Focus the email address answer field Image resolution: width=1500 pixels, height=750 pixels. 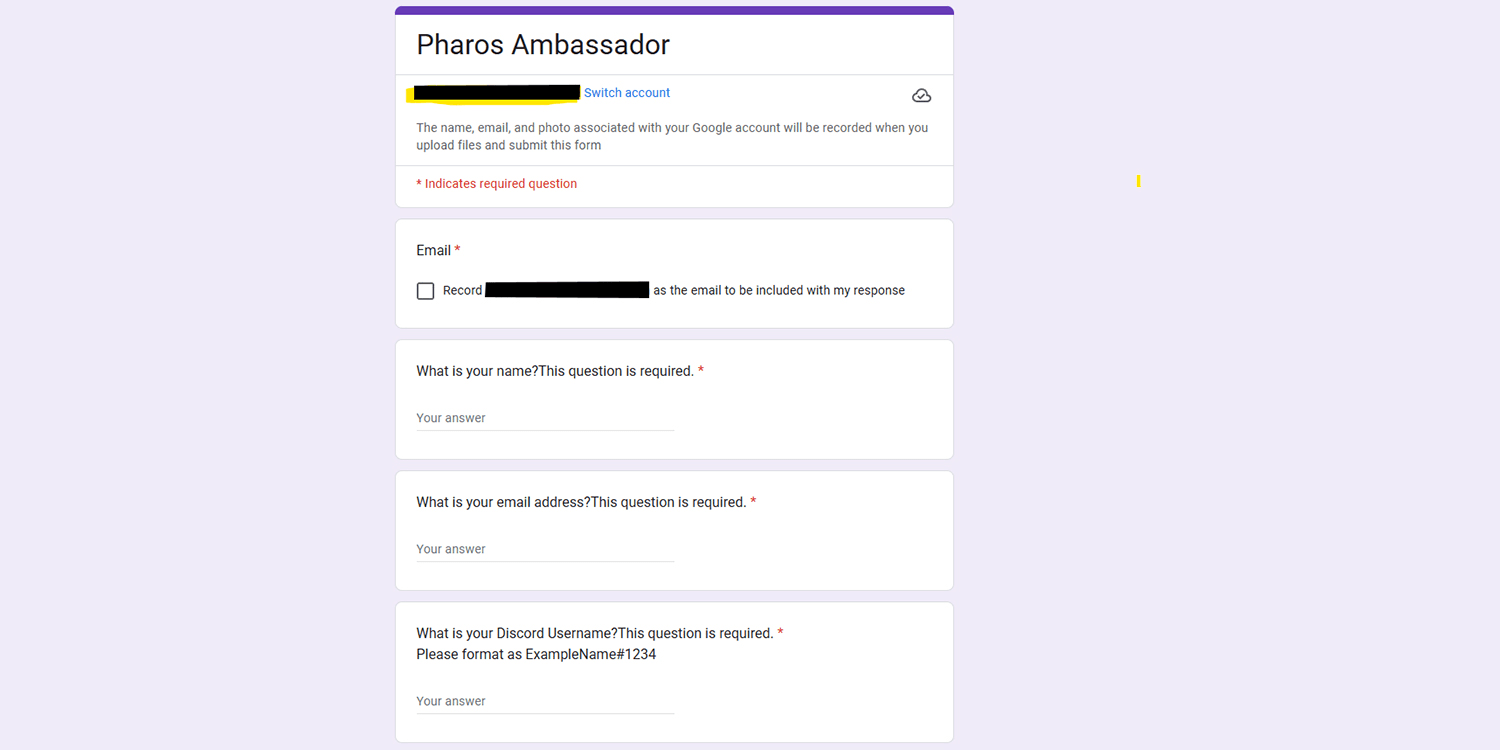545,549
